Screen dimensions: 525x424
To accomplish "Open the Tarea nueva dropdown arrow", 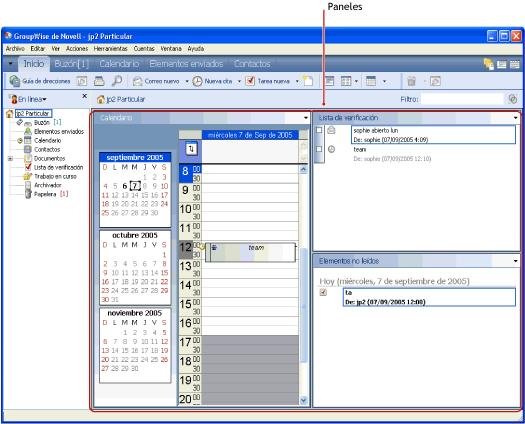I will point(297,81).
